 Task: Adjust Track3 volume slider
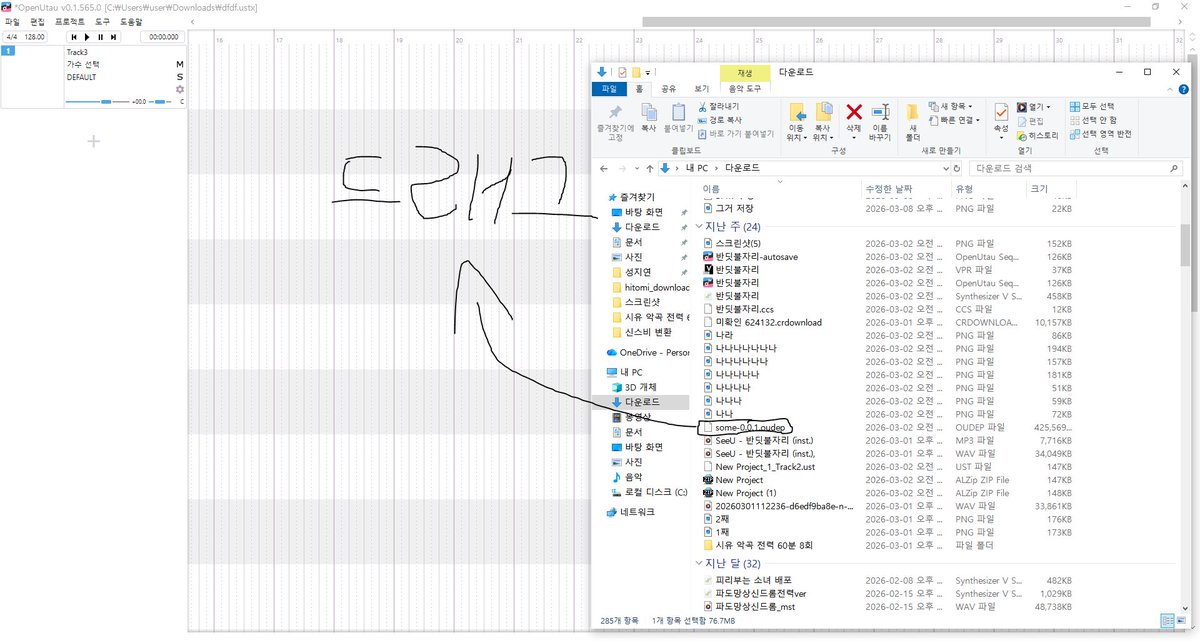click(x=97, y=101)
